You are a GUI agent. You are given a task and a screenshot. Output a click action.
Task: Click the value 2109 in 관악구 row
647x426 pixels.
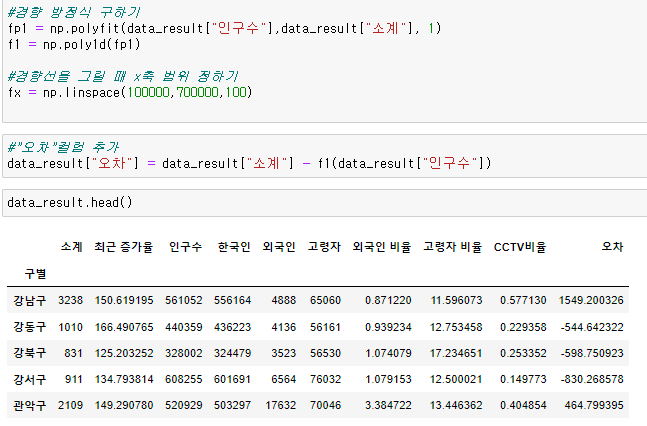click(71, 405)
